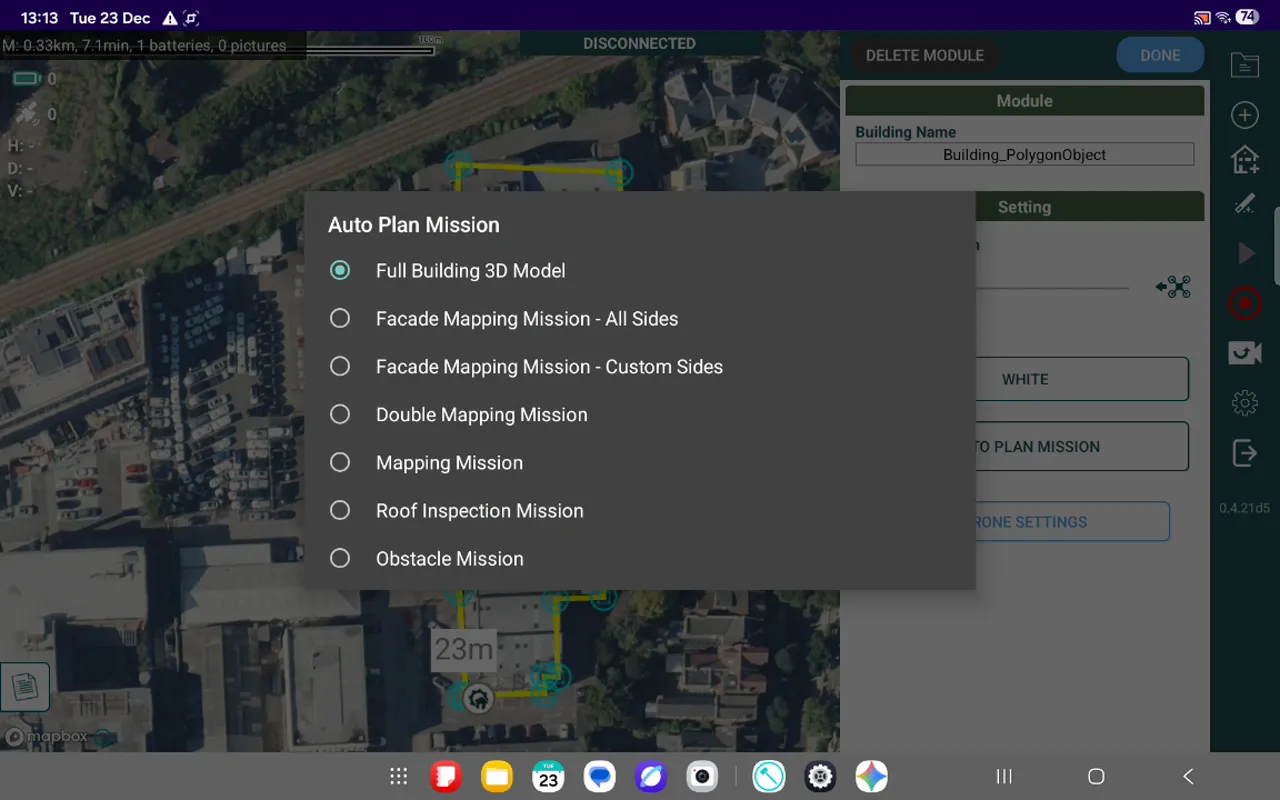Screen dimensions: 1280x800
Task: Open the mission files panel
Action: (x=1245, y=65)
